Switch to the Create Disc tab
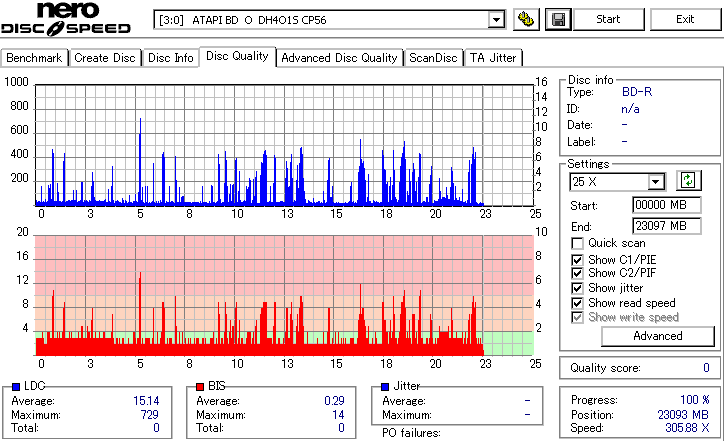724x441 pixels. (x=105, y=58)
